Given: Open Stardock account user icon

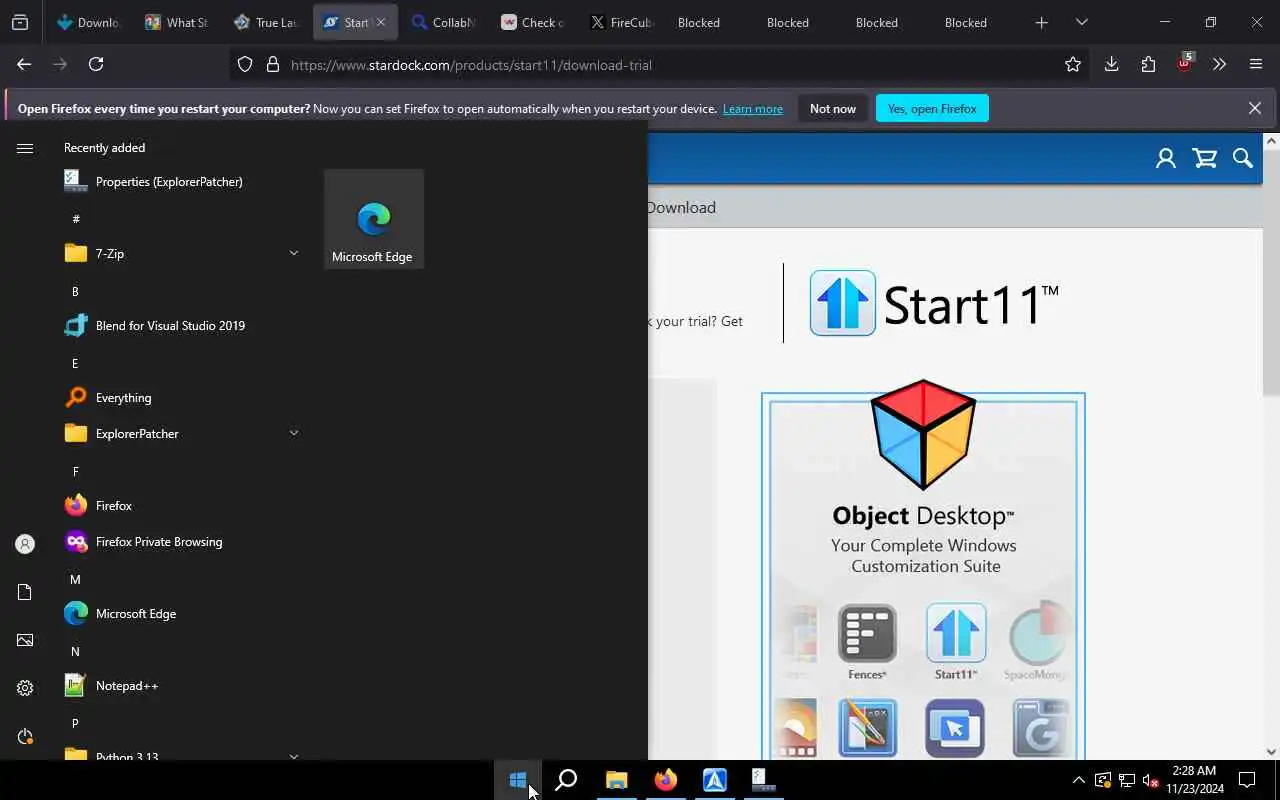Looking at the screenshot, I should 1166,158.
